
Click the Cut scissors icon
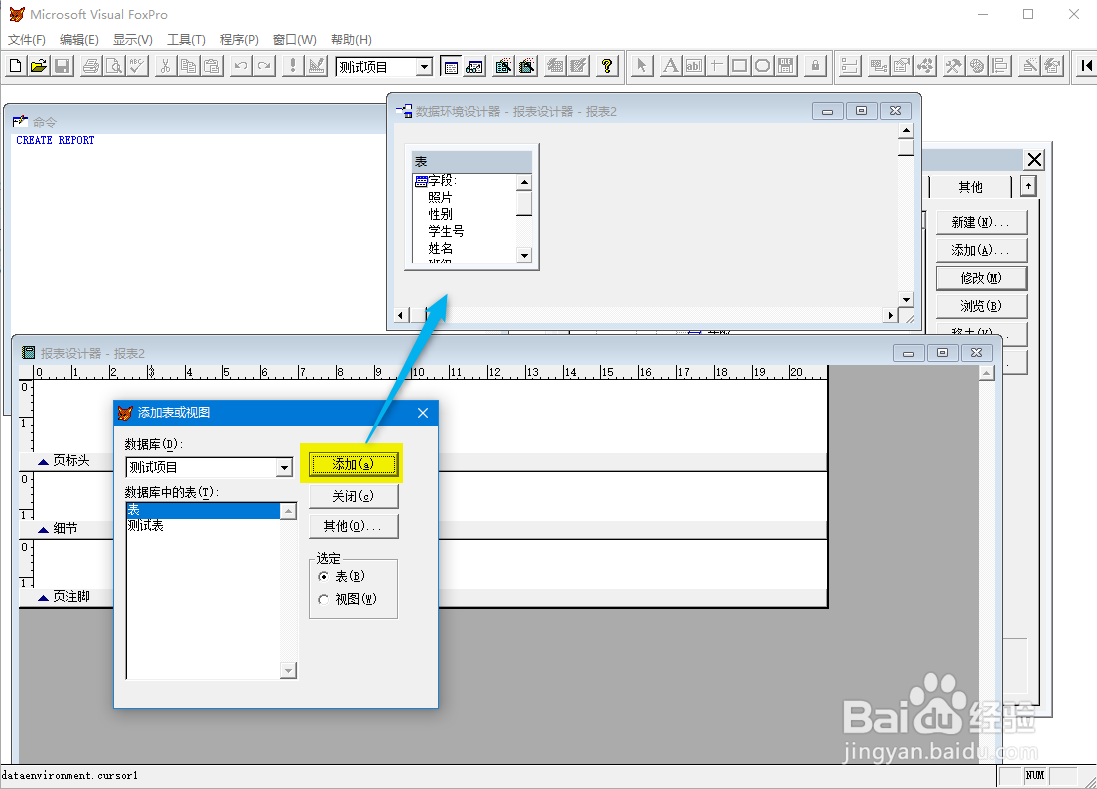click(x=165, y=66)
